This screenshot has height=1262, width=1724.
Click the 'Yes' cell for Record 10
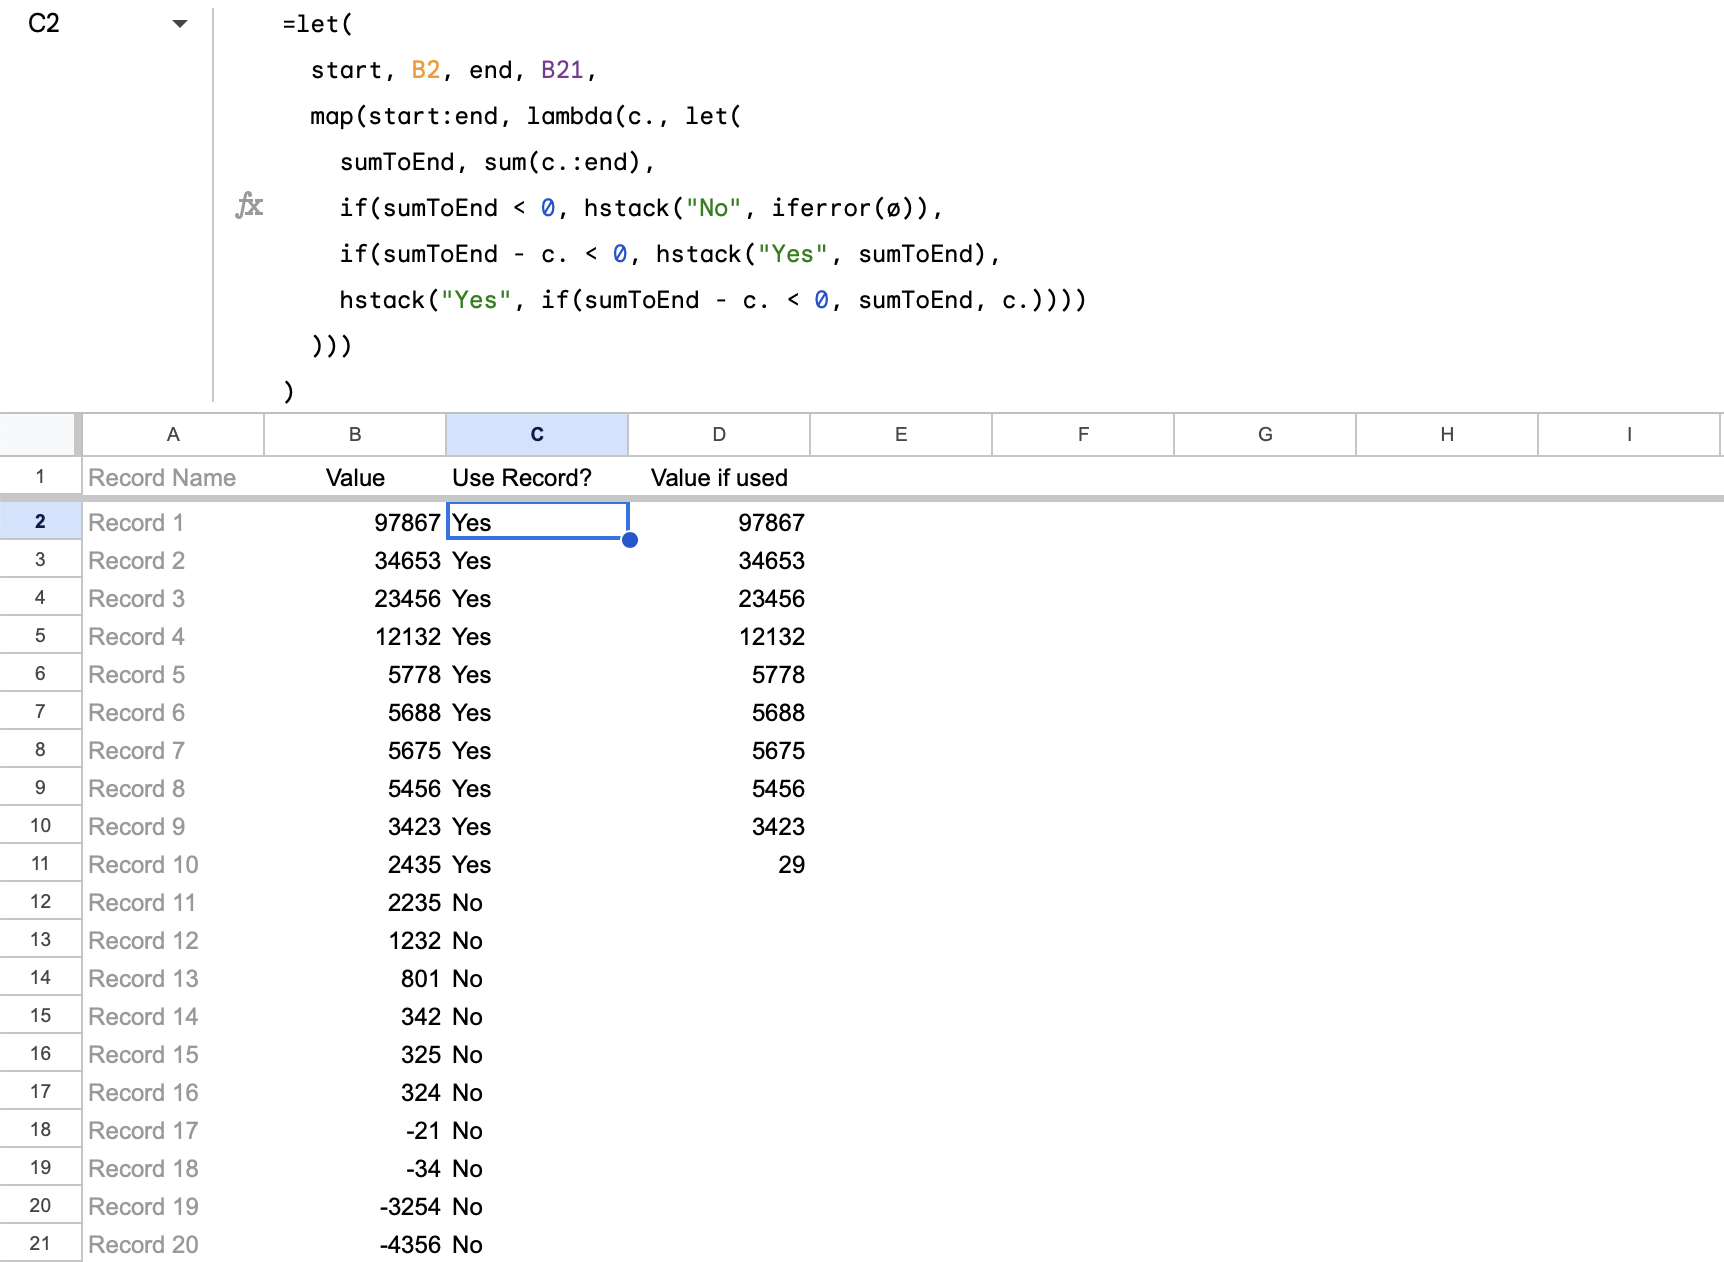pos(537,864)
